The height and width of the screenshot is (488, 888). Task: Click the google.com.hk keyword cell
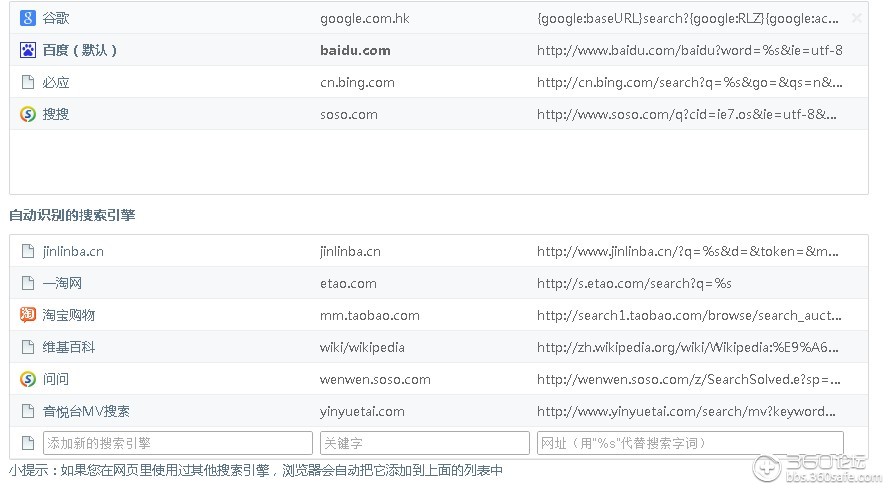(x=365, y=18)
